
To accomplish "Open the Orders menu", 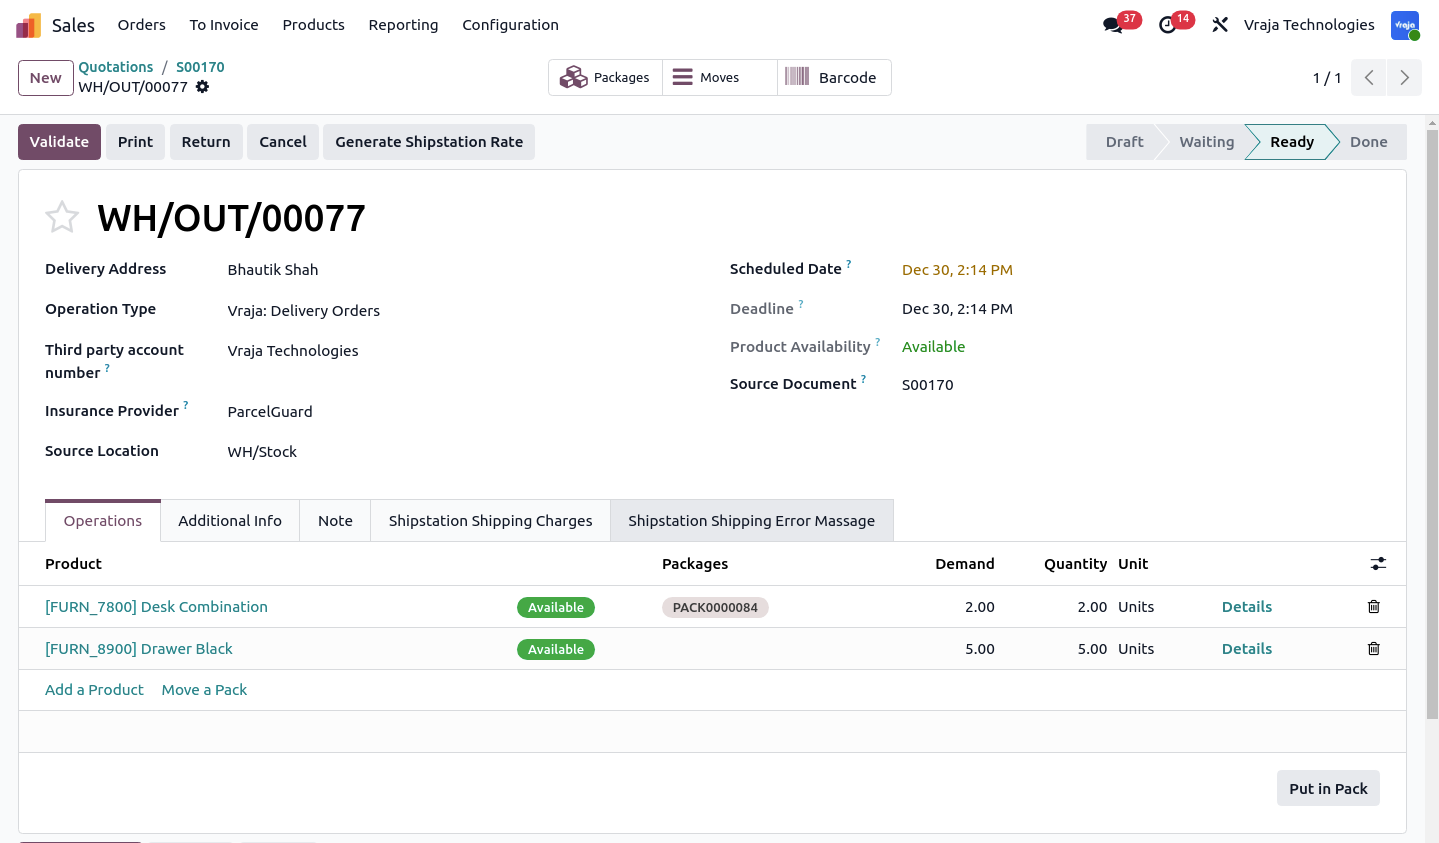I will (142, 25).
